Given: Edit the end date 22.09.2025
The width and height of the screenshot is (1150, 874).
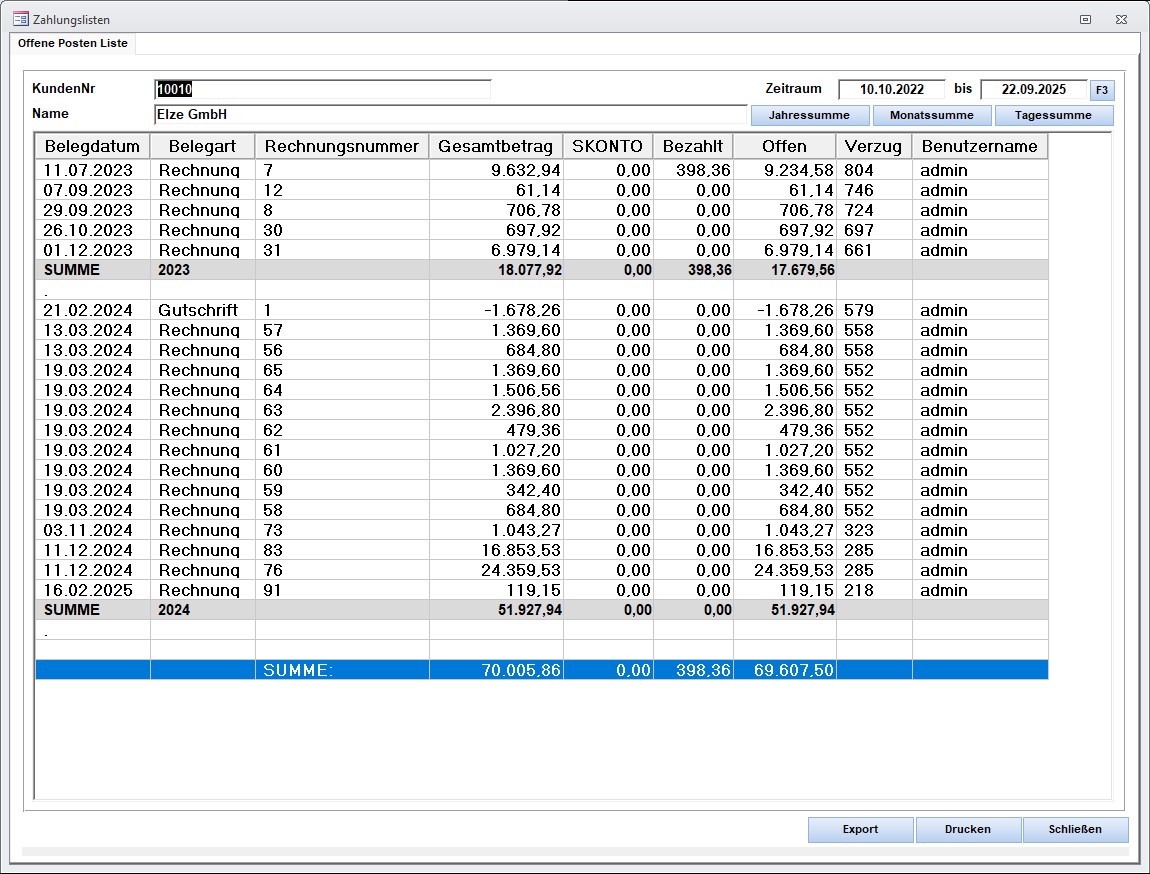Looking at the screenshot, I should (1033, 89).
